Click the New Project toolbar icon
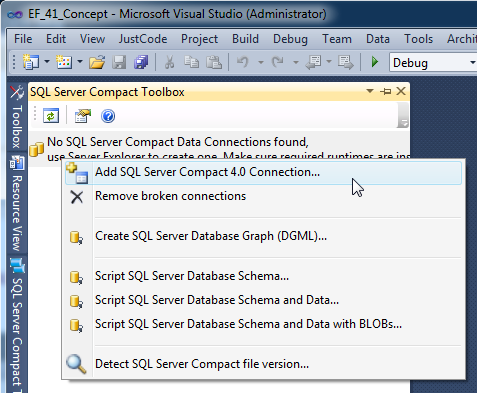Image resolution: width=477 pixels, height=393 pixels. tap(31, 62)
